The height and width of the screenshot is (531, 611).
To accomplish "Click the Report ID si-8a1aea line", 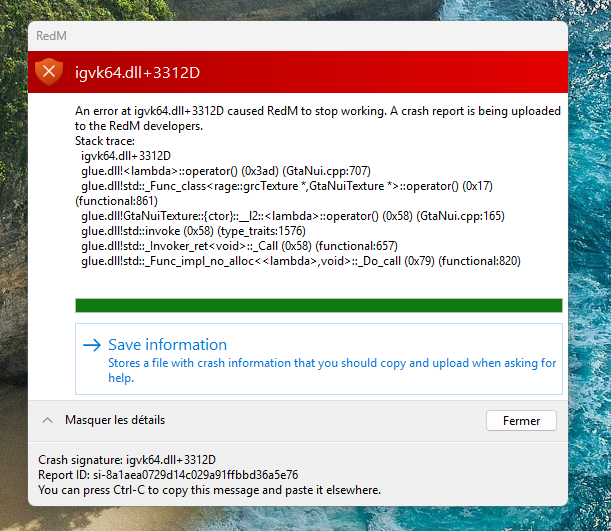I will click(x=168, y=475).
